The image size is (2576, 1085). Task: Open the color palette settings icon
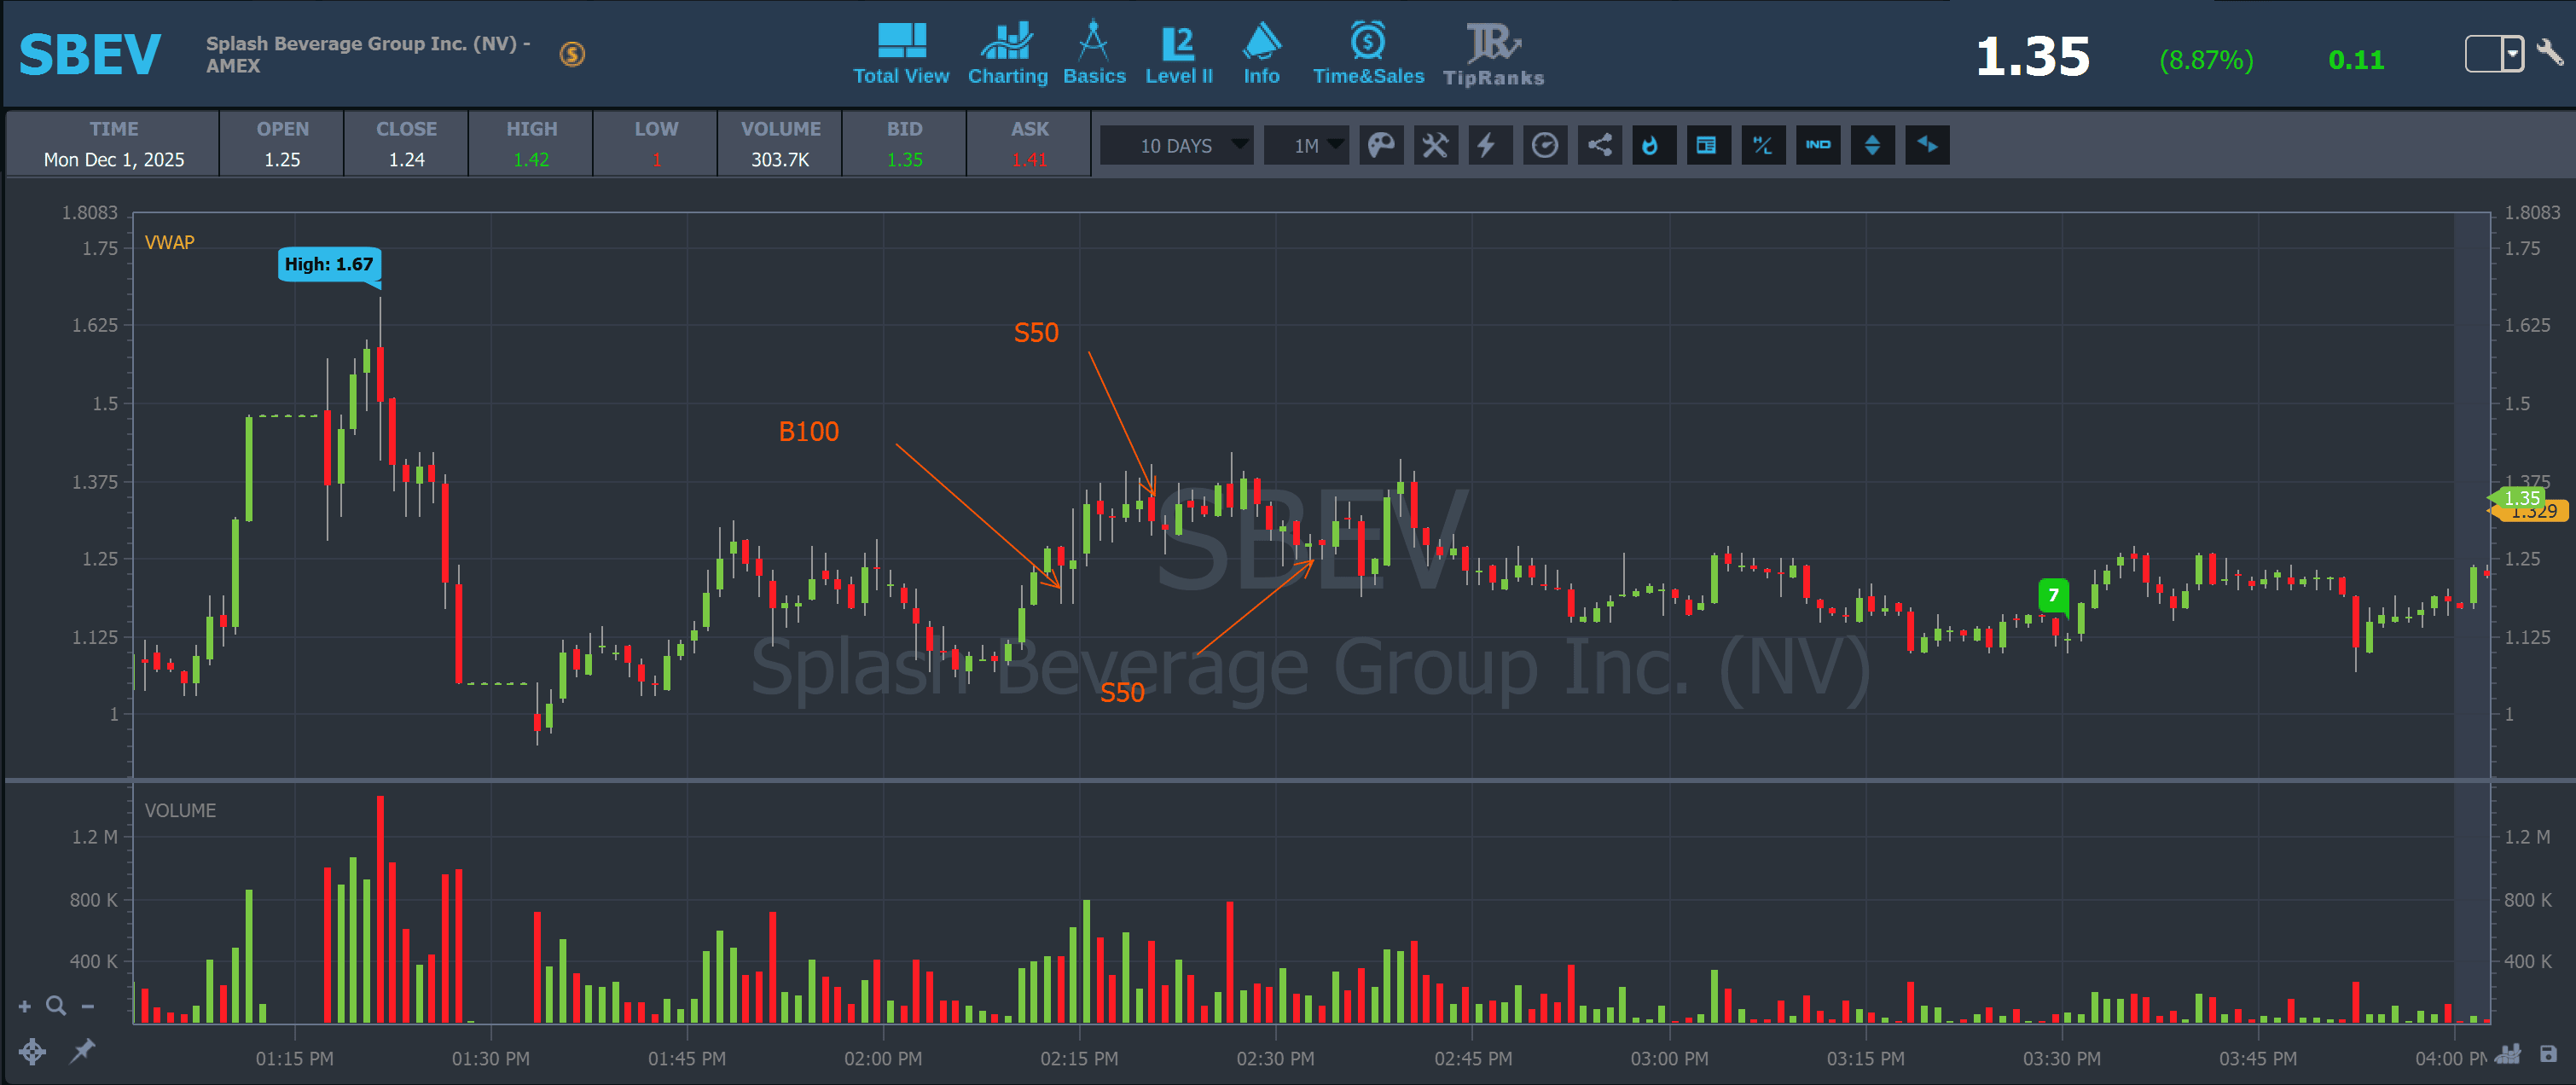pyautogui.click(x=1381, y=146)
